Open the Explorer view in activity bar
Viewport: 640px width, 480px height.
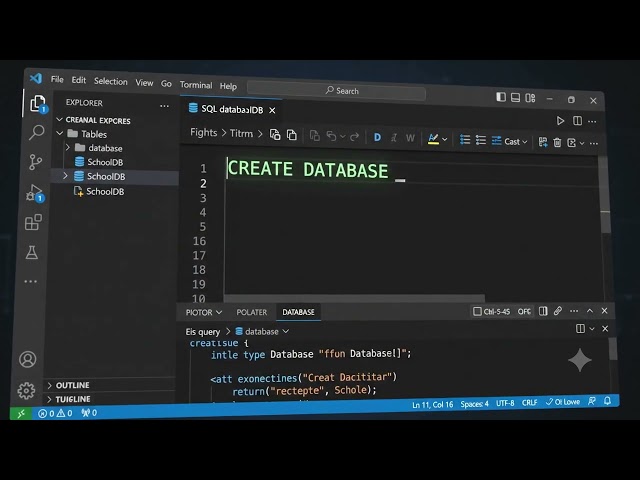tap(38, 103)
